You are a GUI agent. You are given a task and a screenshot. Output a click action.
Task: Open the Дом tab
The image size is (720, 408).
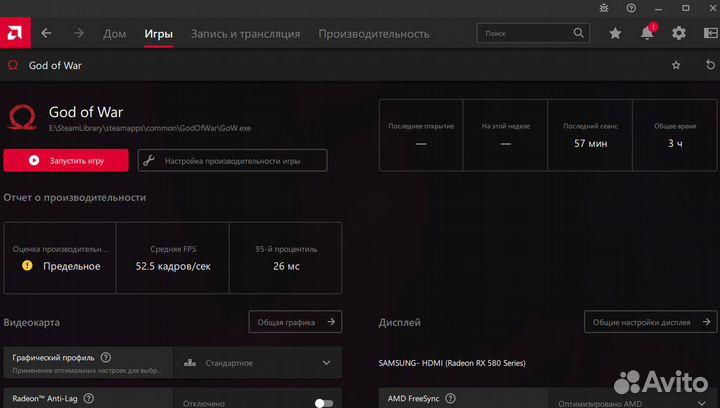114,34
